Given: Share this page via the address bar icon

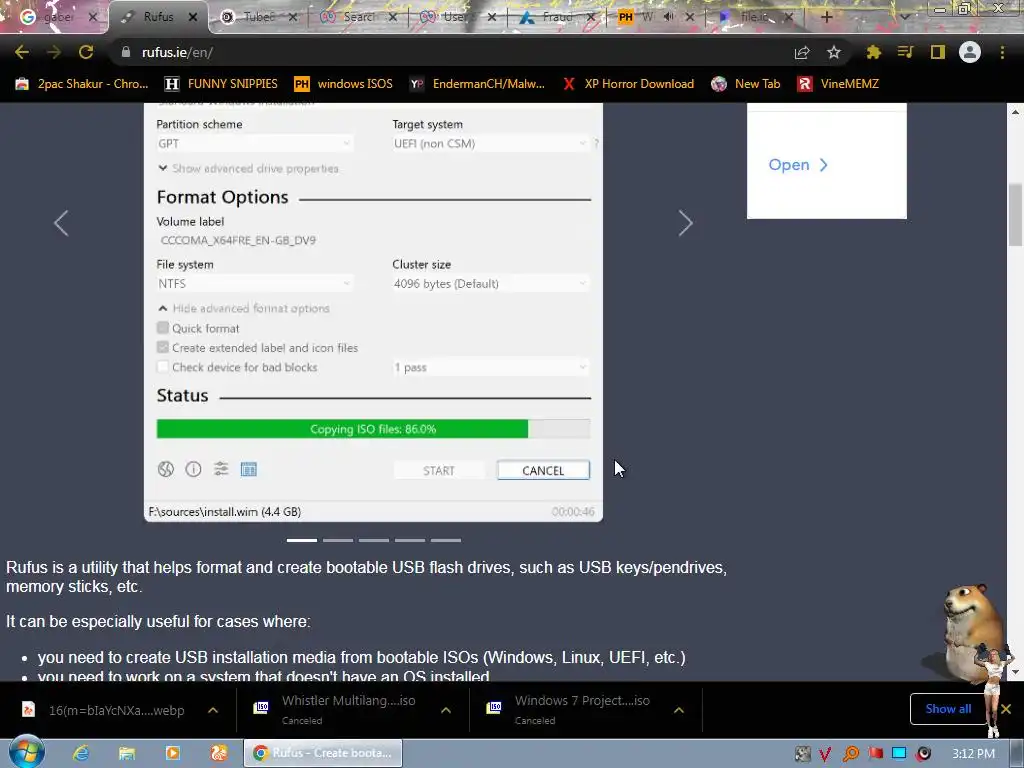Looking at the screenshot, I should tap(802, 52).
